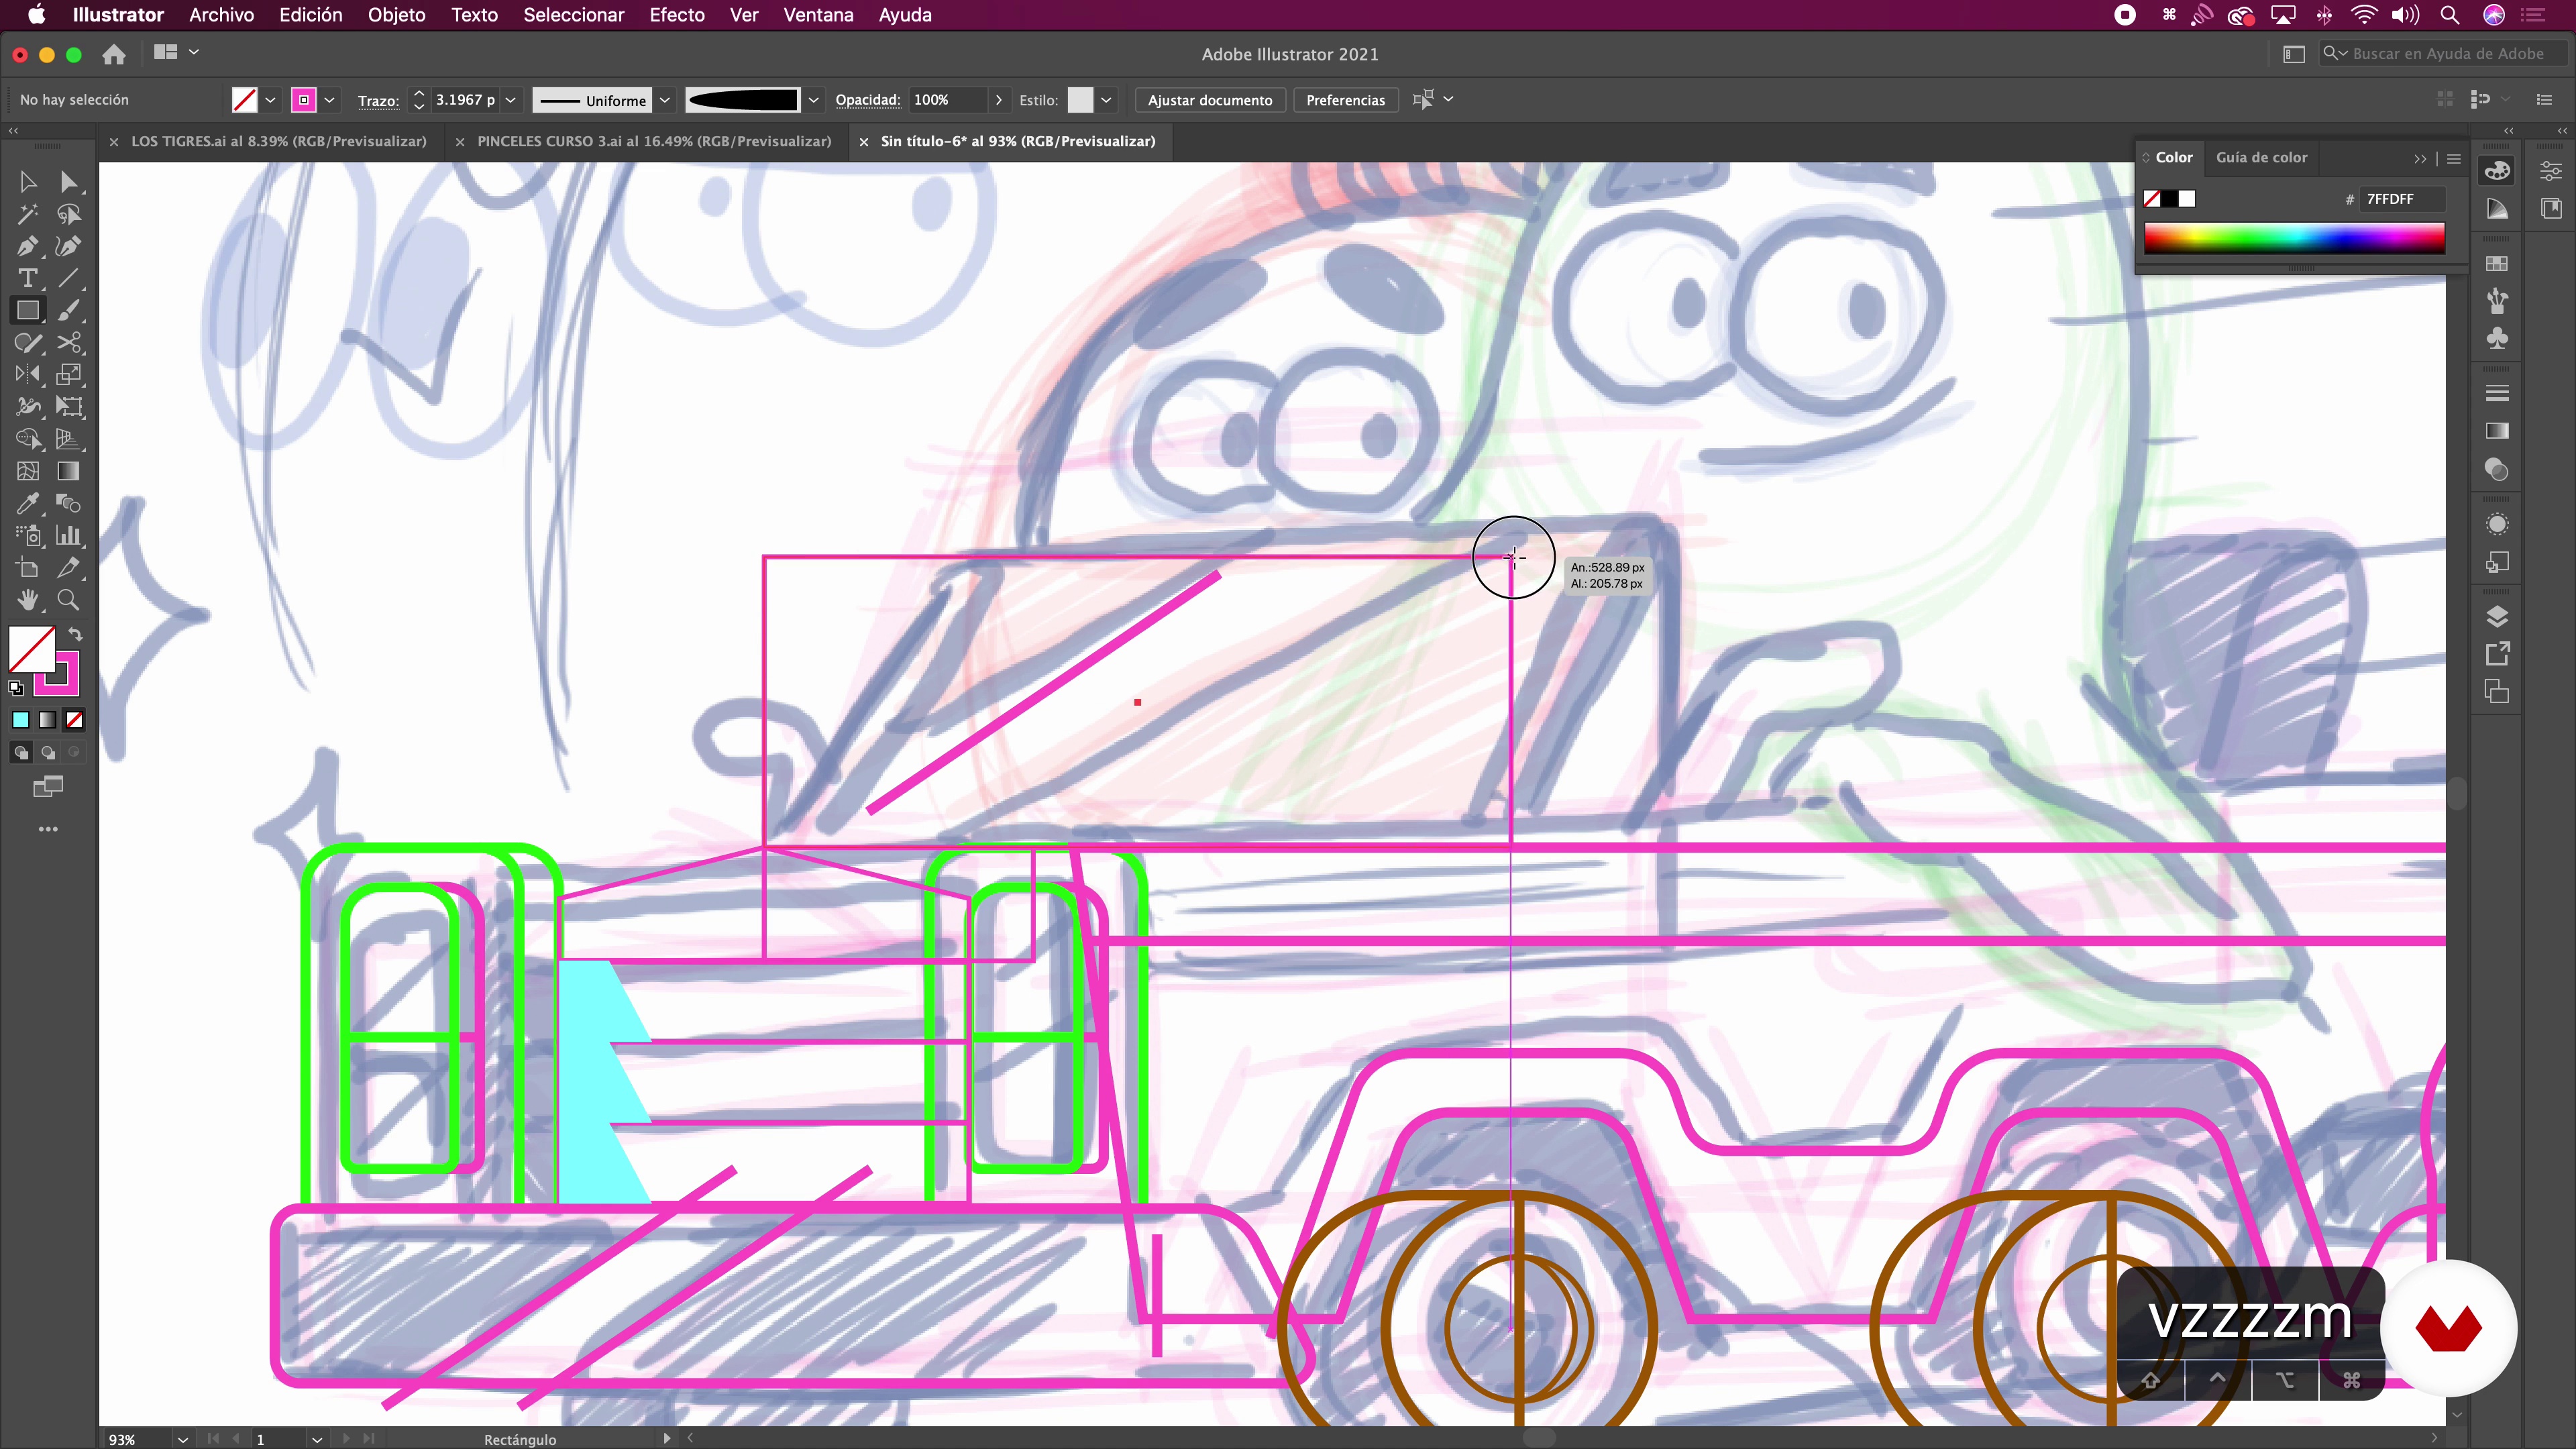Select the Zoom tool

point(68,600)
